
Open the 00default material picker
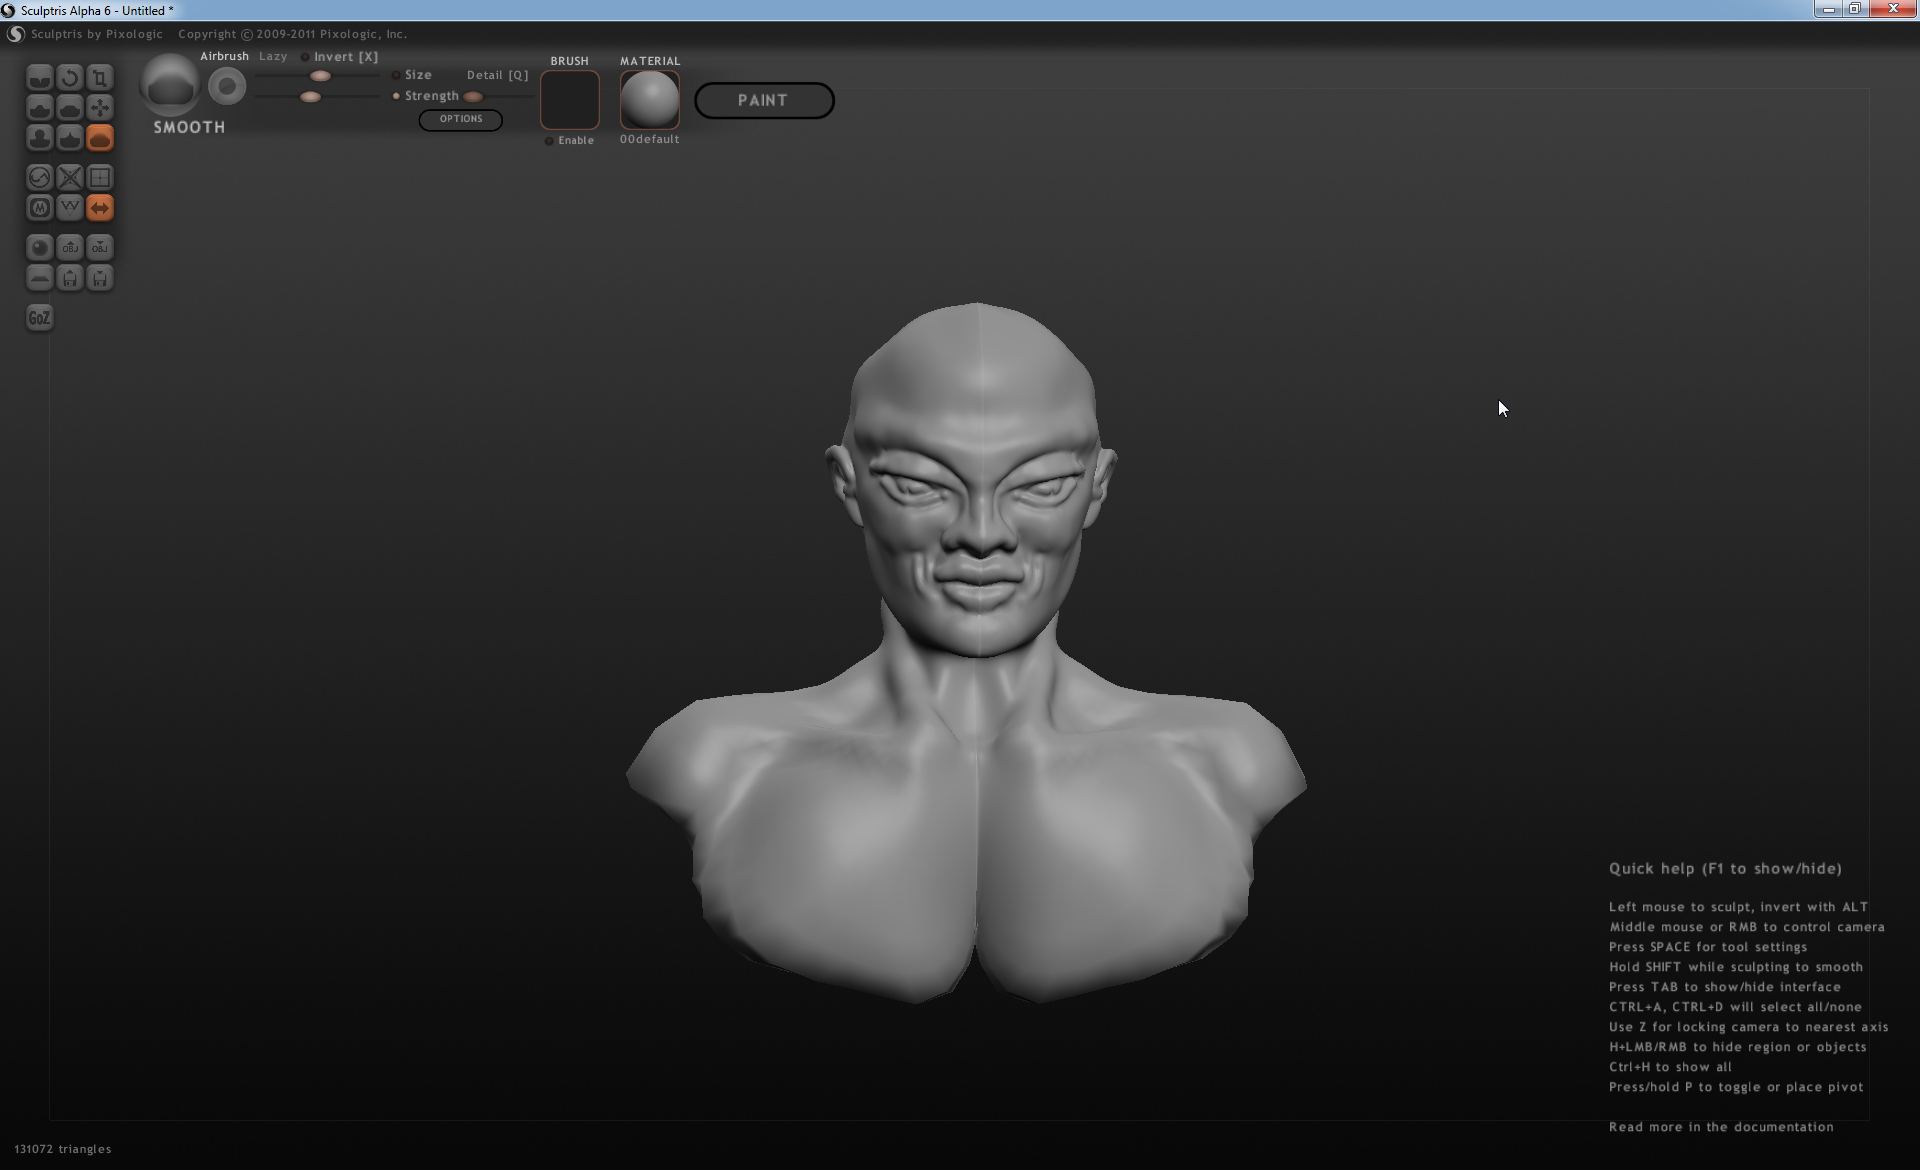click(x=649, y=100)
